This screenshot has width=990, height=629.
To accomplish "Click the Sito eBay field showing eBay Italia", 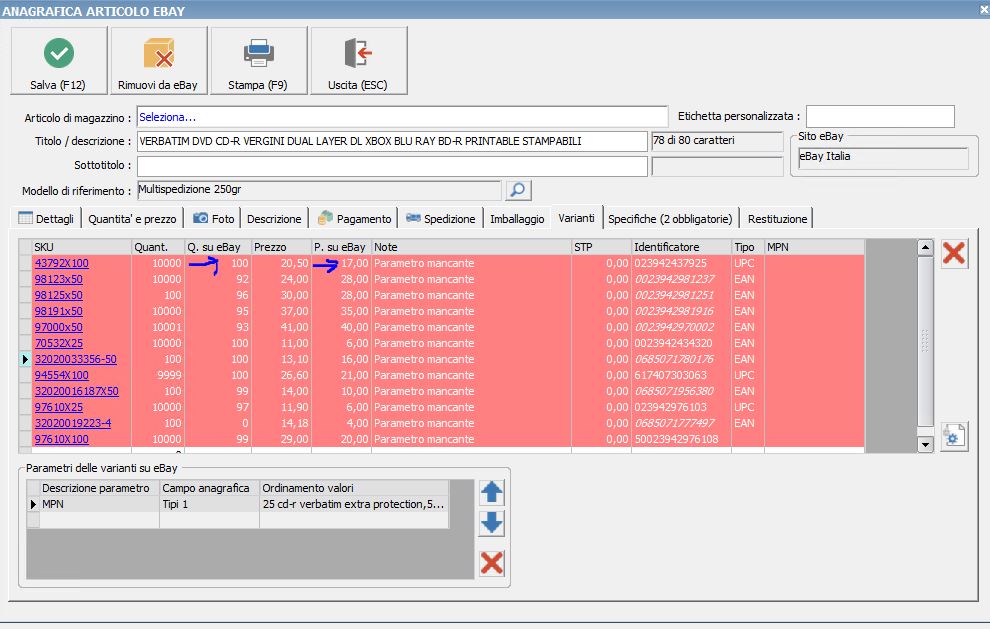I will click(883, 157).
